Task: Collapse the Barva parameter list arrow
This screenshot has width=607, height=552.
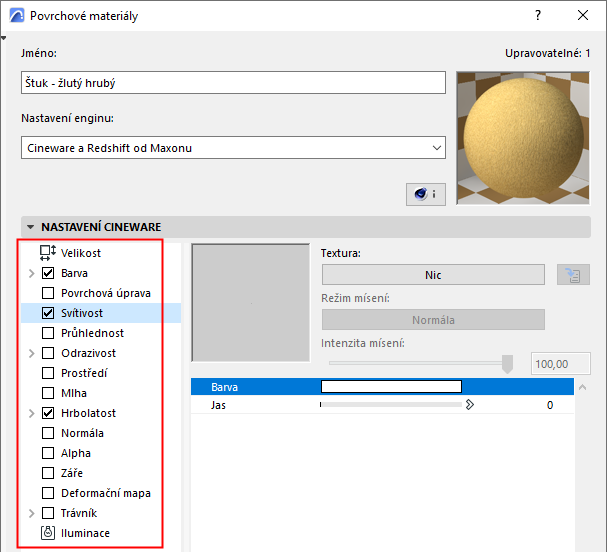Action: click(583, 387)
